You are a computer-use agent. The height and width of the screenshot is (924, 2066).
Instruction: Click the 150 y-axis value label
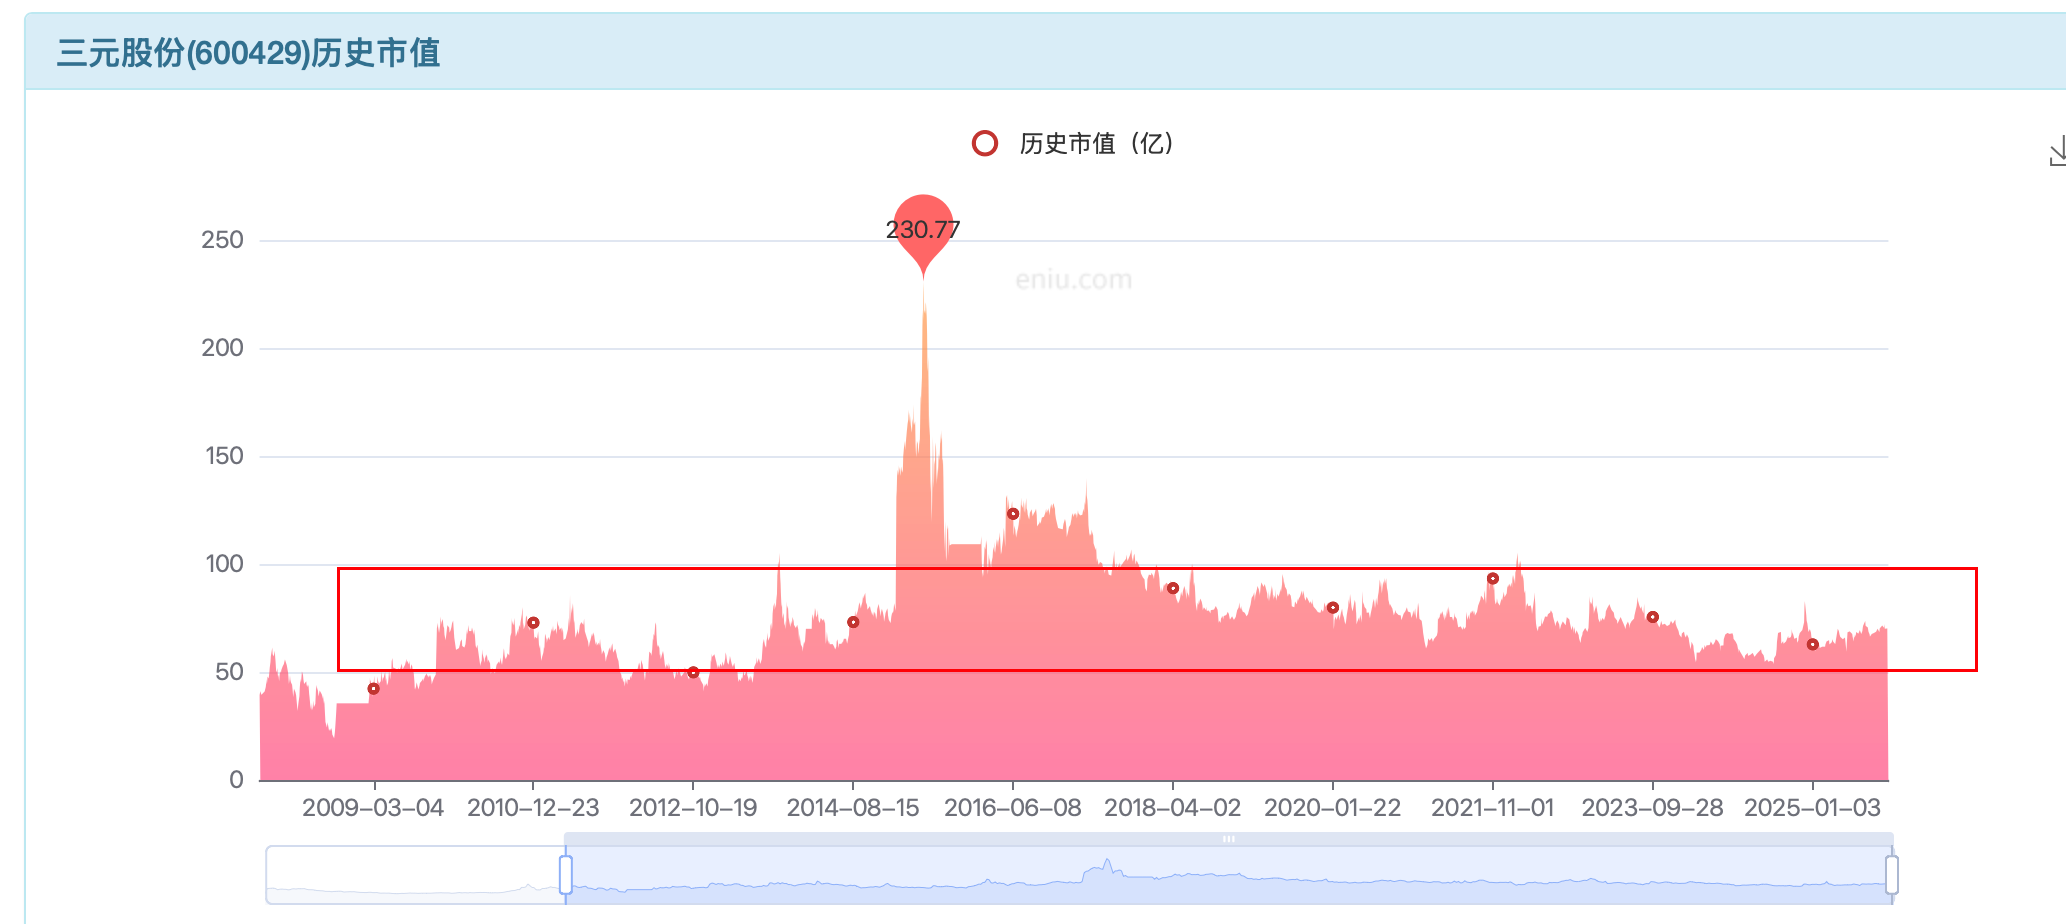click(224, 456)
